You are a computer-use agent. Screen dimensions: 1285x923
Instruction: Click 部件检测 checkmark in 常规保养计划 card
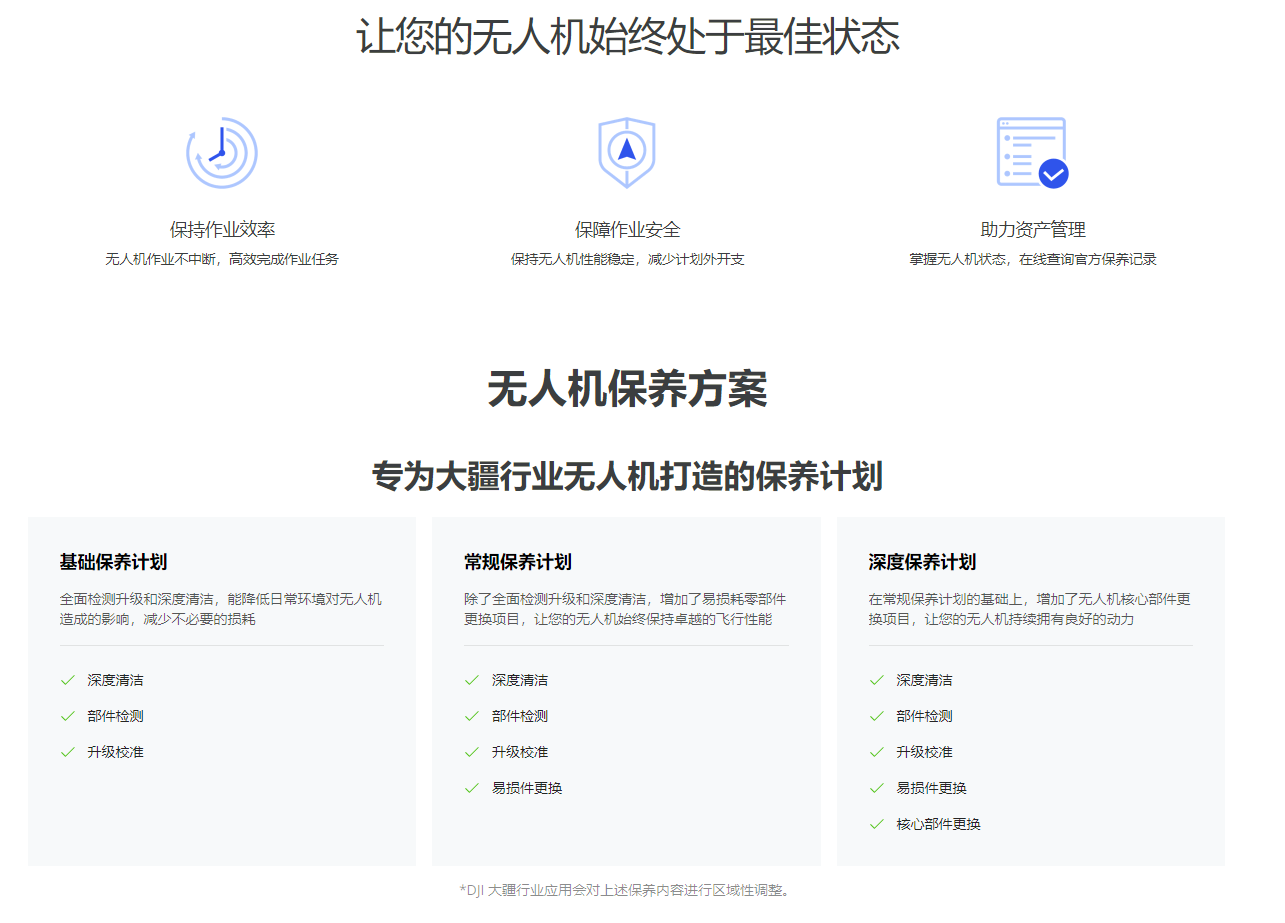472,716
